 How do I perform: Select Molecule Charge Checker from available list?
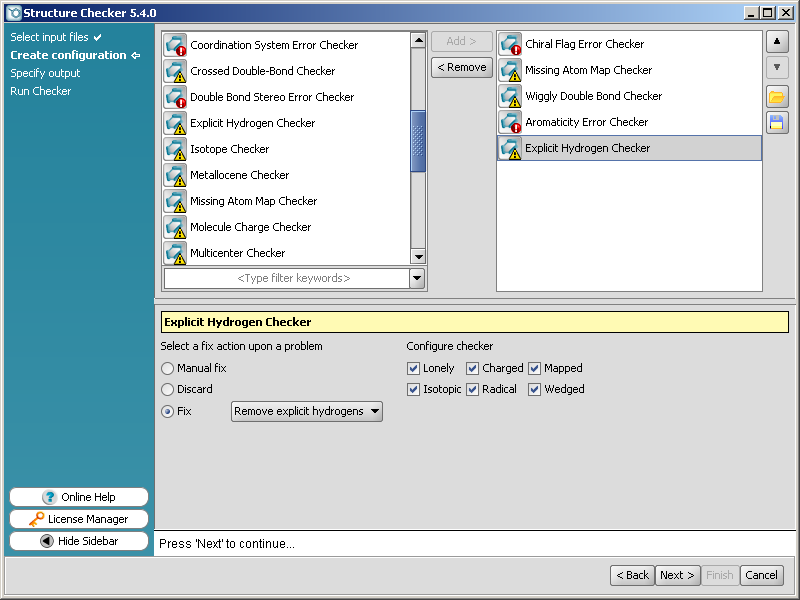point(250,227)
